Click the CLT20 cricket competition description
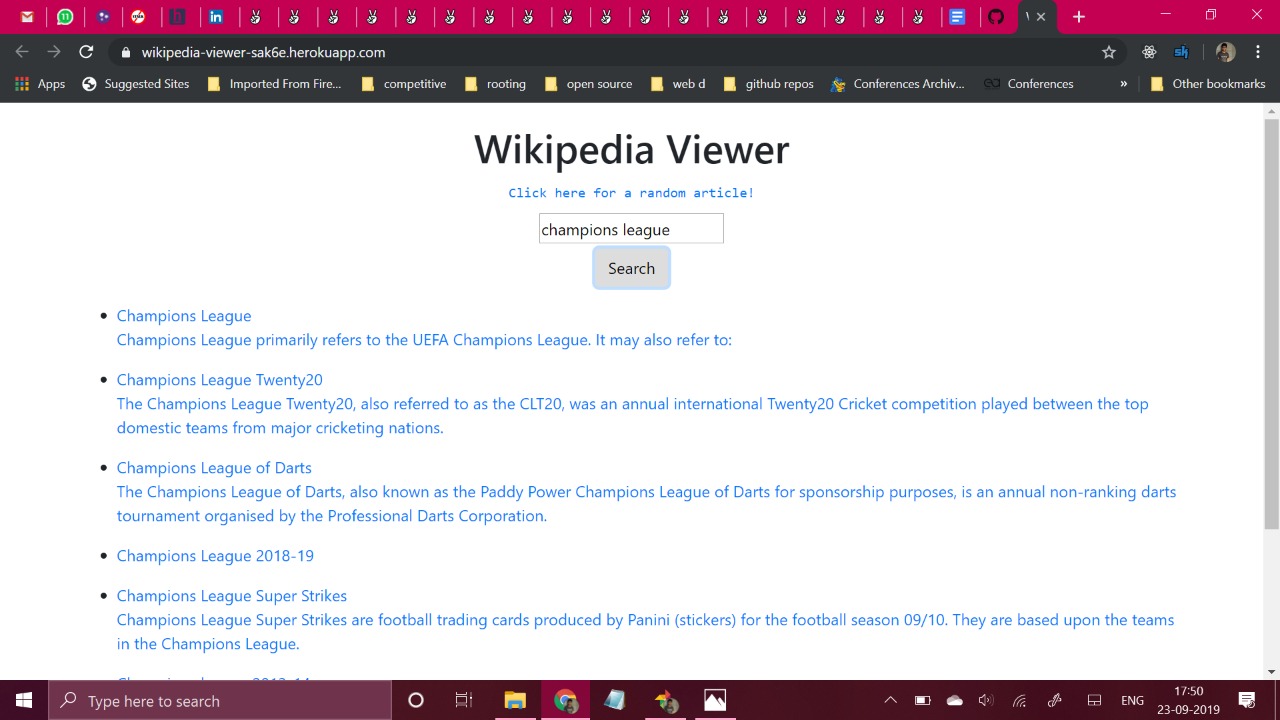 point(632,416)
